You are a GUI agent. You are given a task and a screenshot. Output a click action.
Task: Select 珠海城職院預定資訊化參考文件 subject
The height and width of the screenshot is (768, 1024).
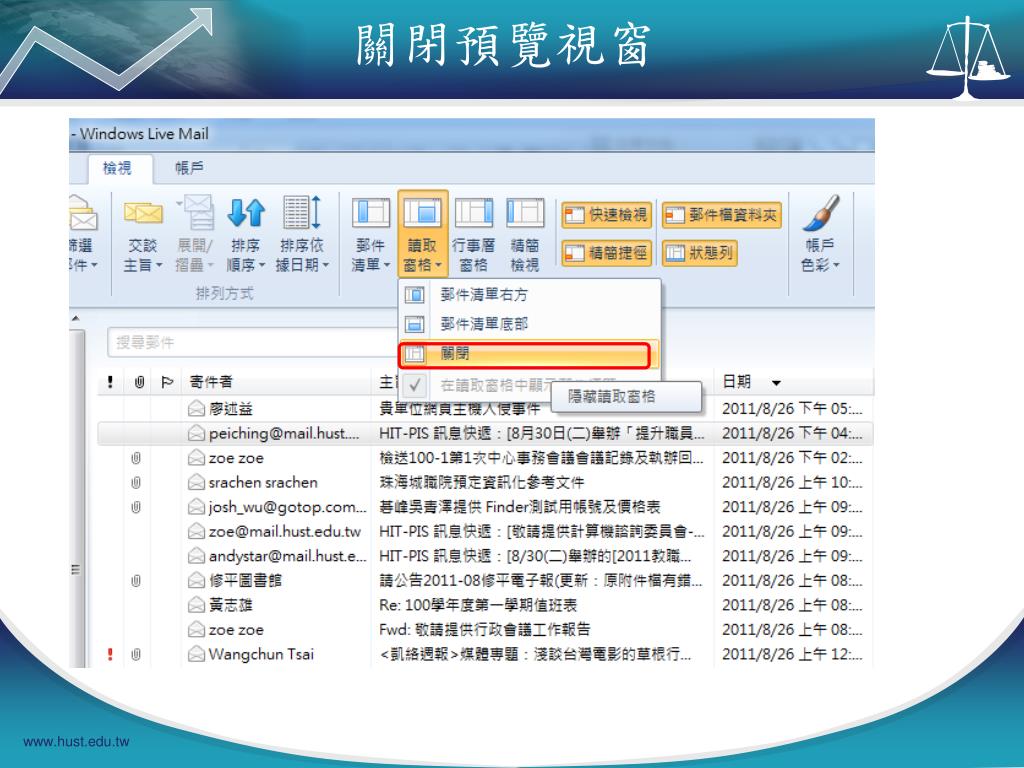(x=481, y=483)
